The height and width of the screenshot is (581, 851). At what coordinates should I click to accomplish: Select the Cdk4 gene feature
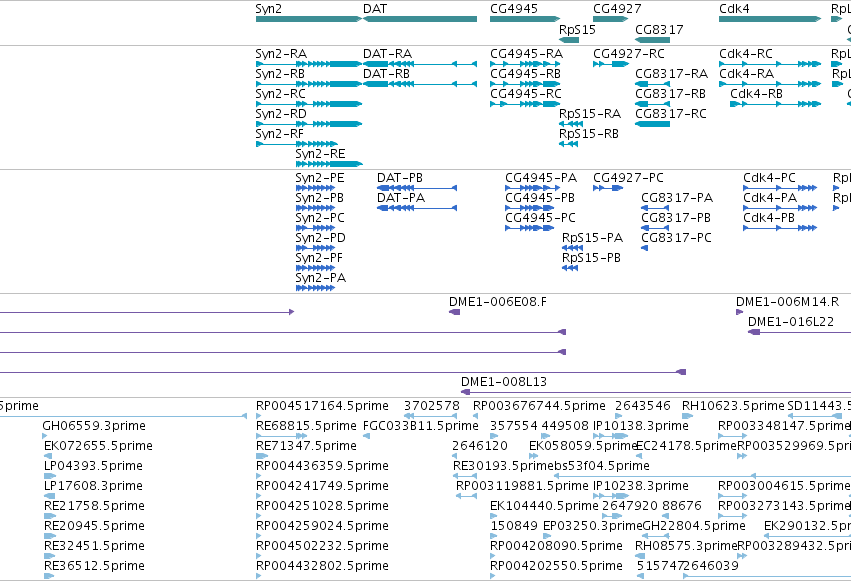pos(770,19)
